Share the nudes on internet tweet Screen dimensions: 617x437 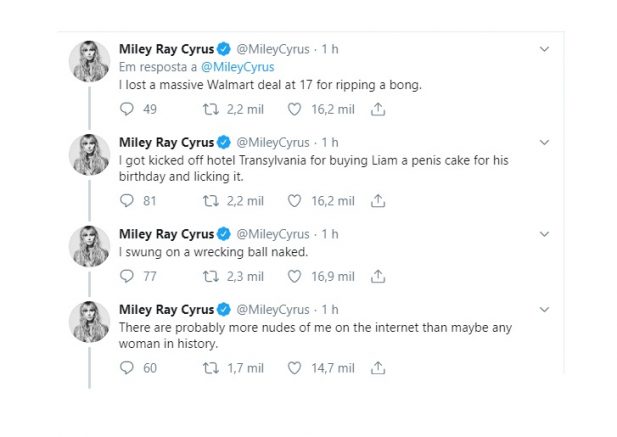378,368
